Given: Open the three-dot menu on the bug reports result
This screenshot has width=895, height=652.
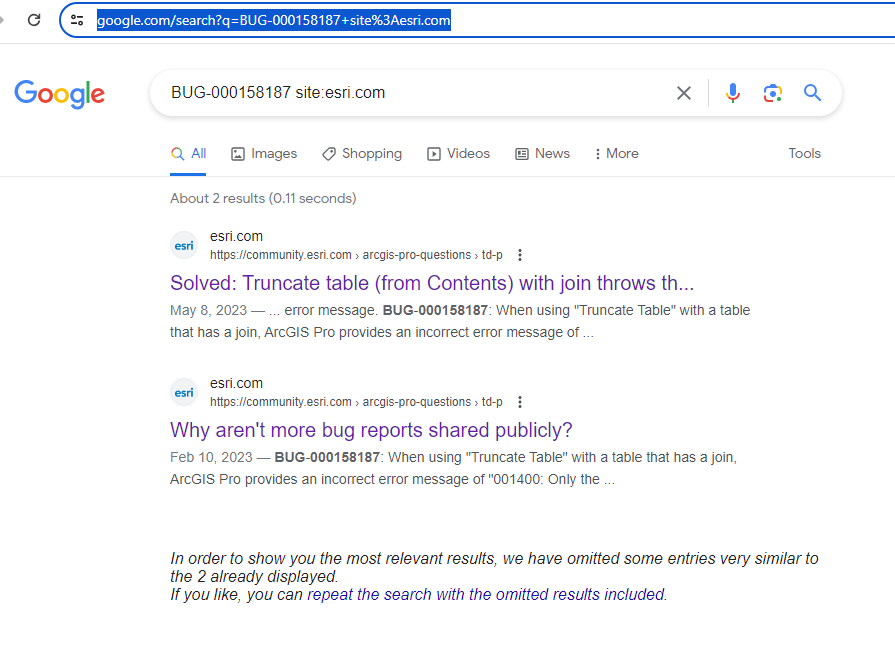Looking at the screenshot, I should click(x=520, y=402).
